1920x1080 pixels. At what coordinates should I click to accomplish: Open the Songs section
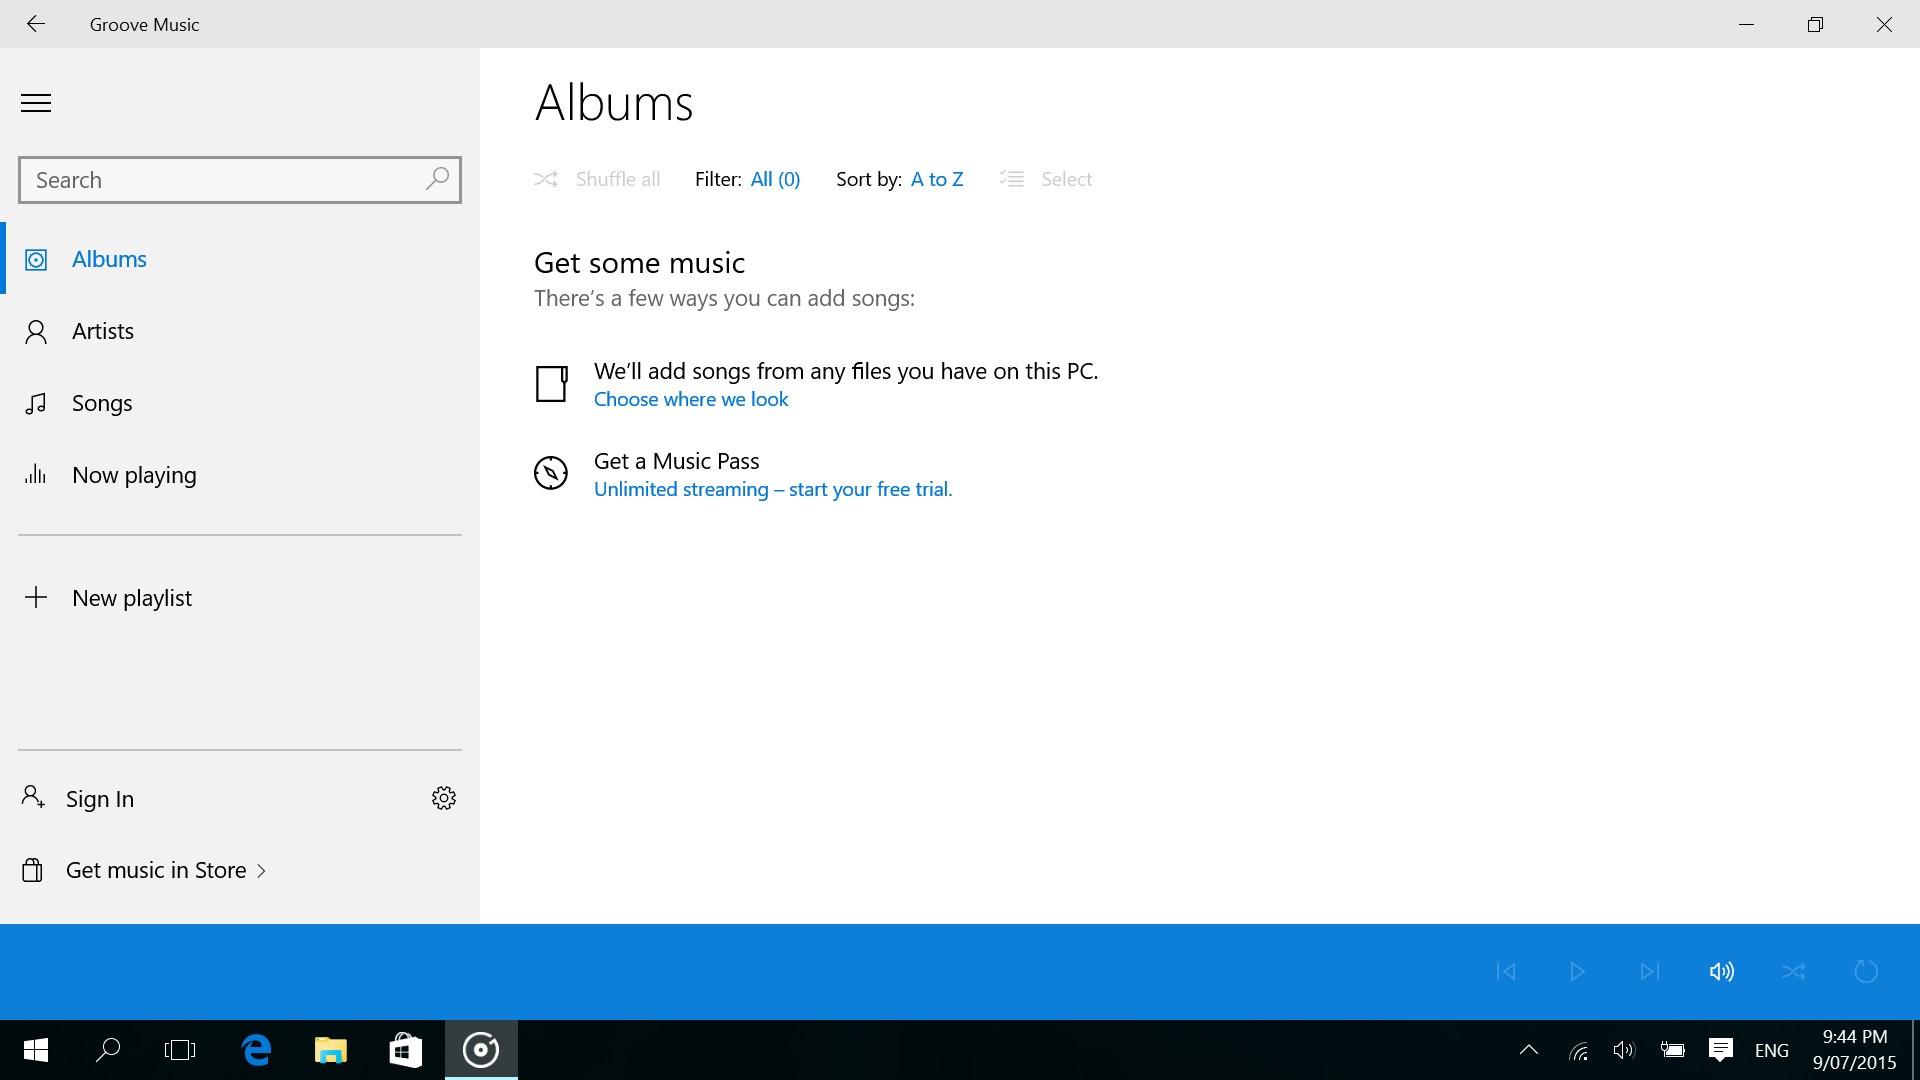101,403
